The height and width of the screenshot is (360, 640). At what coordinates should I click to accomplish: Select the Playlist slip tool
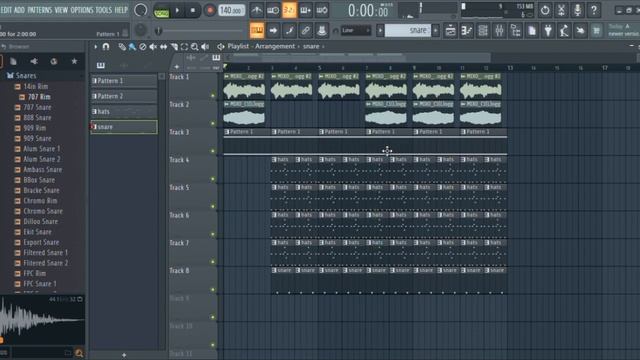click(164, 47)
